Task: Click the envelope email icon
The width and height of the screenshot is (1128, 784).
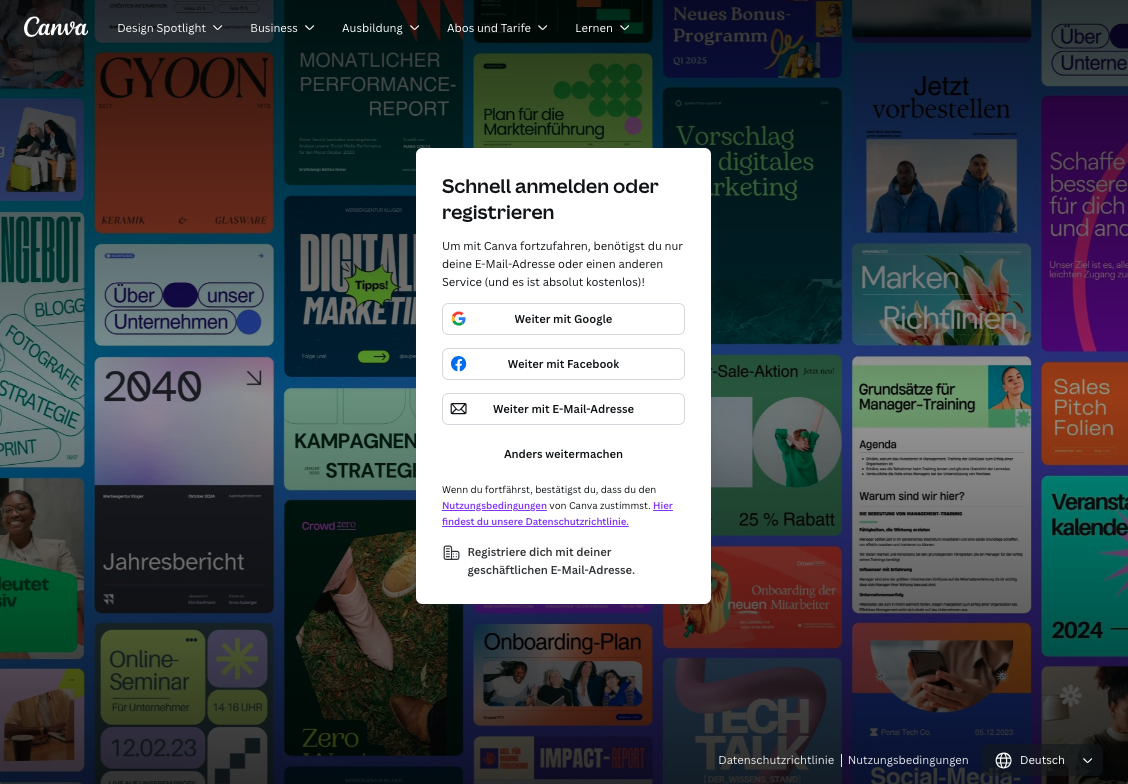Action: [x=459, y=409]
